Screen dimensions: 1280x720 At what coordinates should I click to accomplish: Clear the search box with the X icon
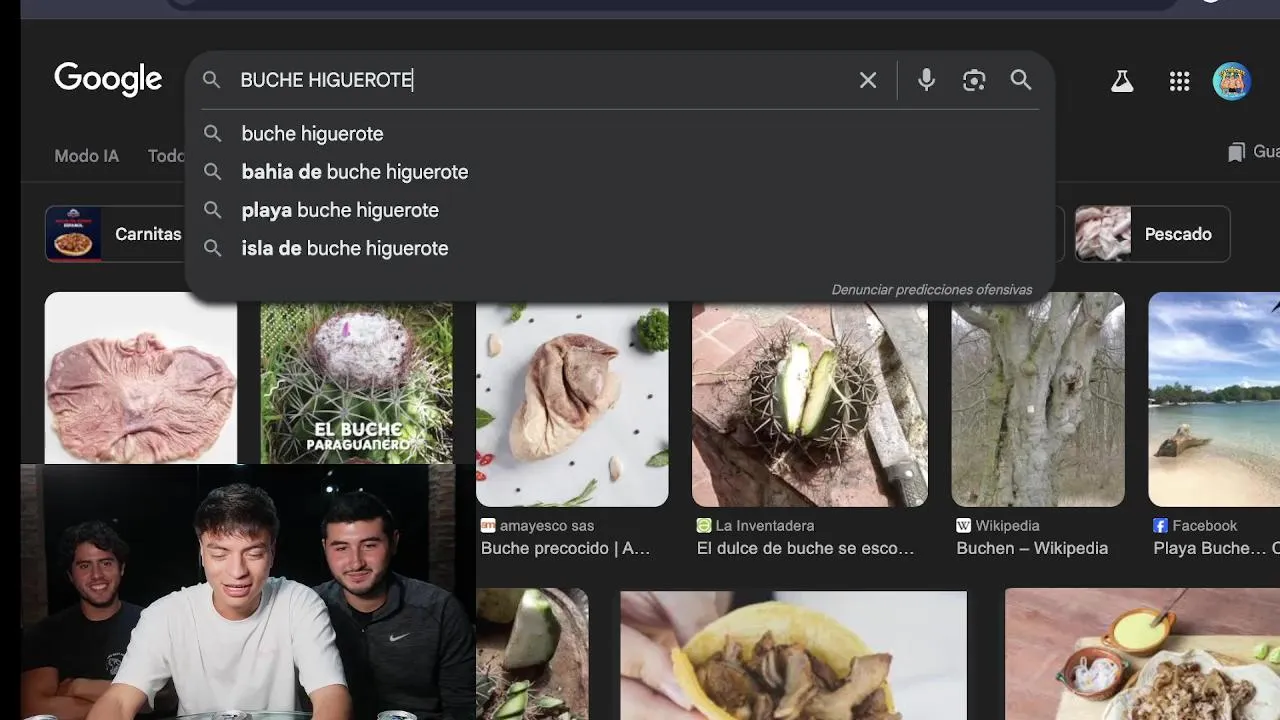coord(868,80)
